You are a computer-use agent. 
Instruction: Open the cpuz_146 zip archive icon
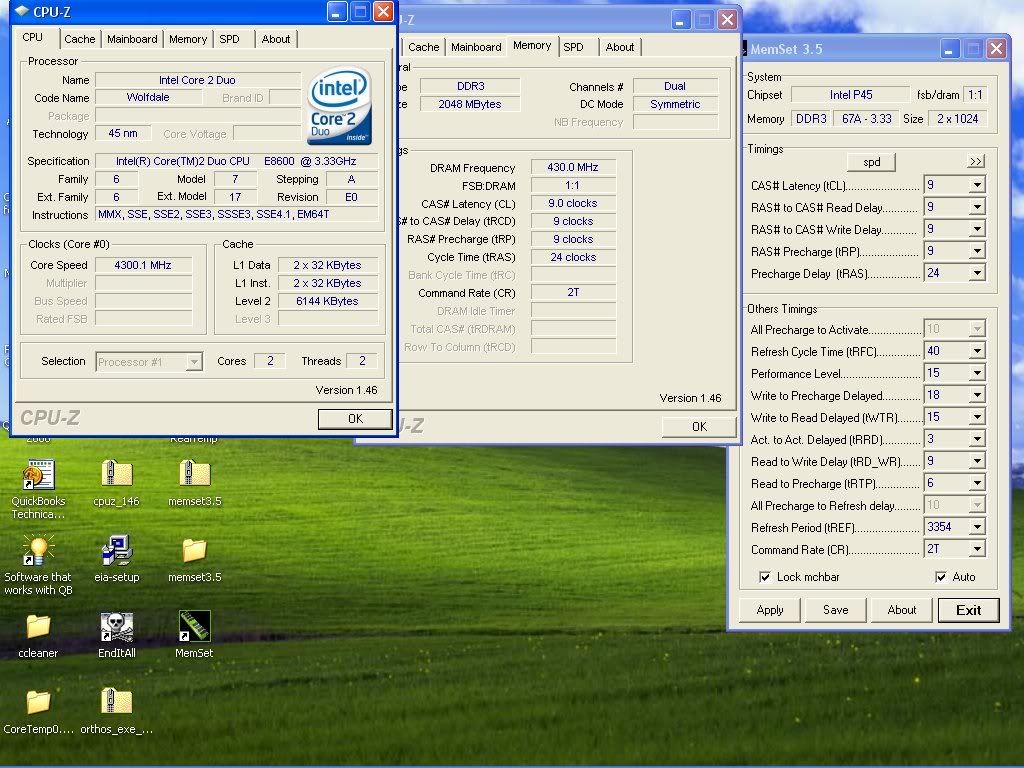coord(117,475)
